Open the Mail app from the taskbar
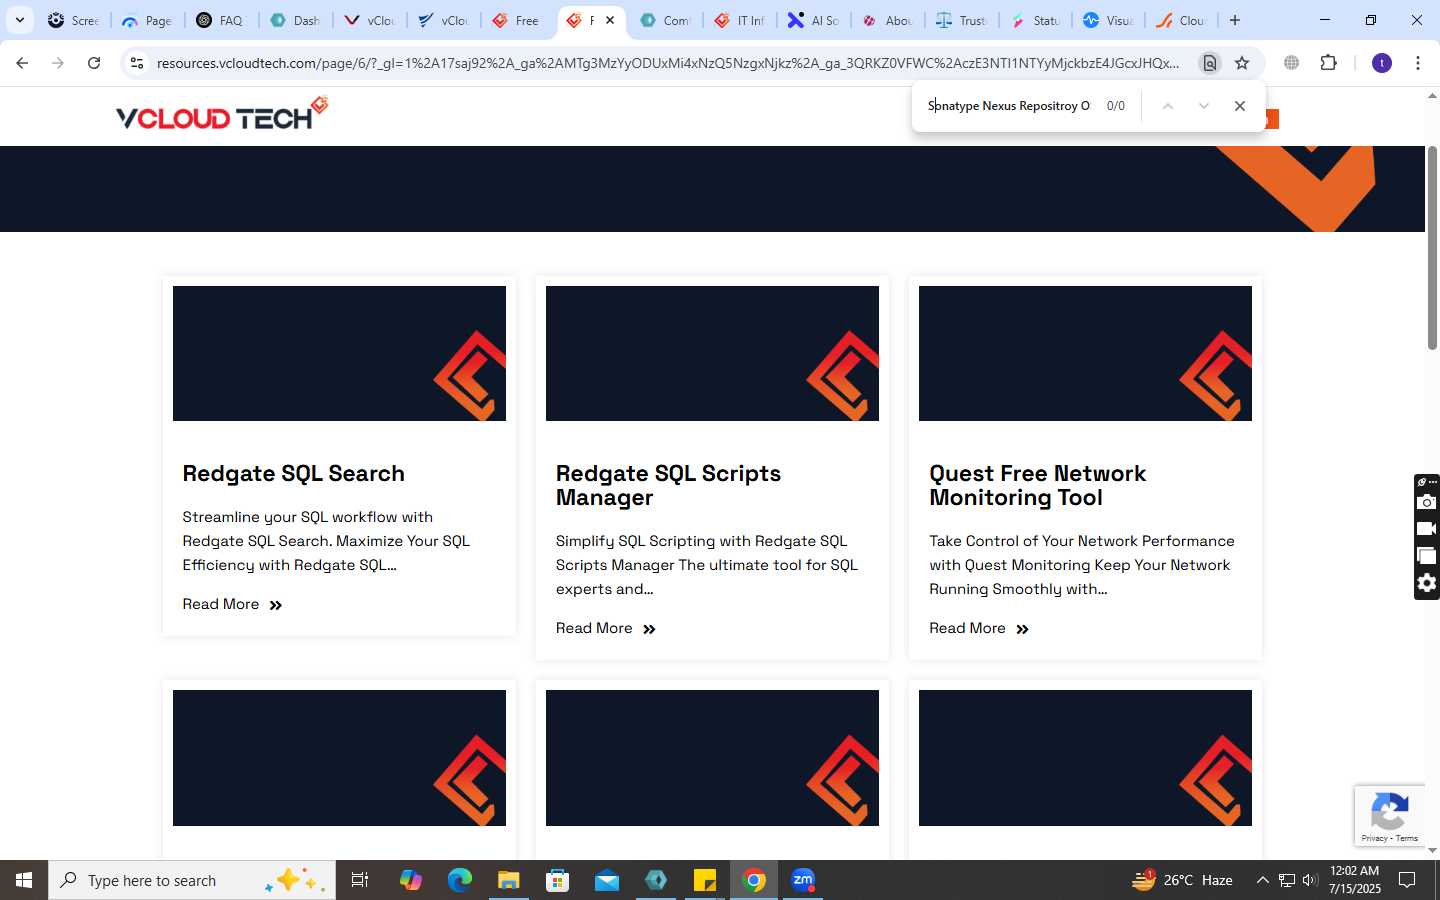 point(607,880)
